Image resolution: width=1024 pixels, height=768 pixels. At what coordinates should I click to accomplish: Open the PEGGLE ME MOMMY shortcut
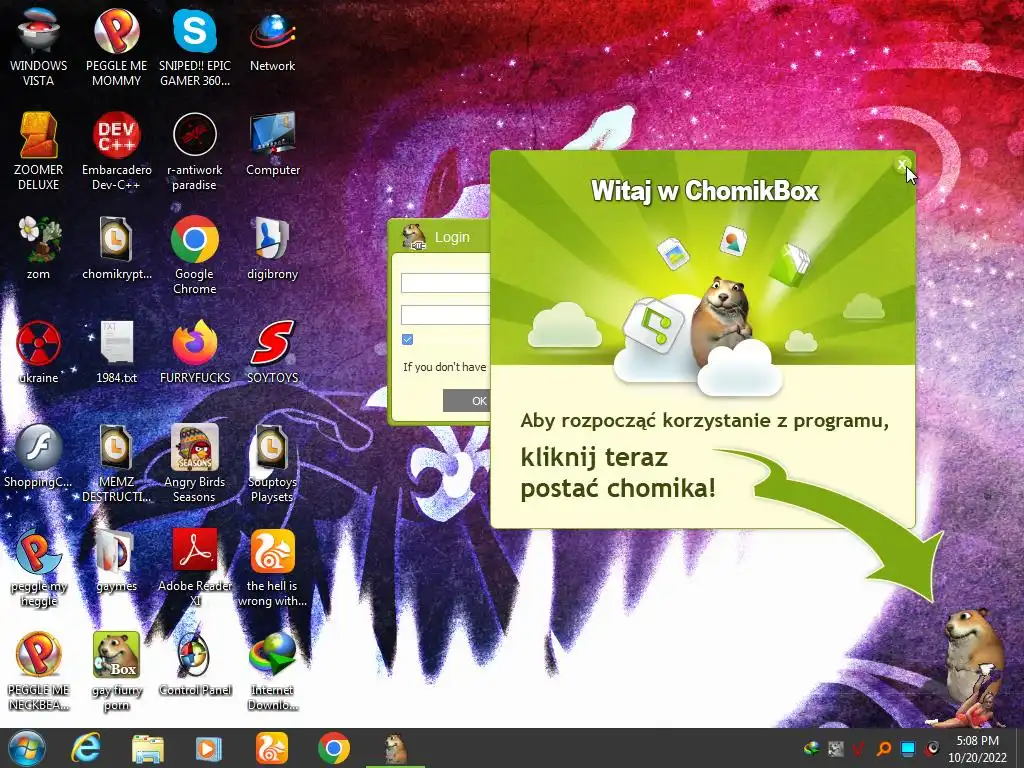116,30
